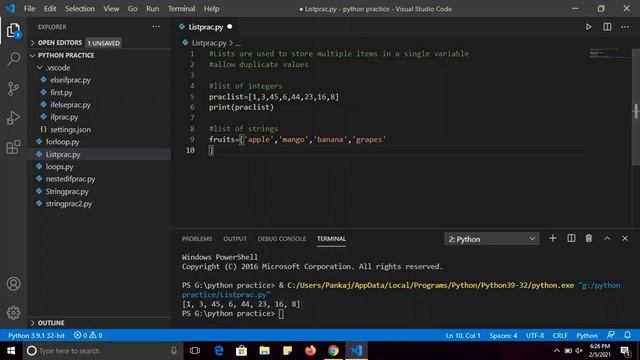Show errors and warnings count
Image resolution: width=640 pixels, height=360 pixels.
click(x=88, y=336)
